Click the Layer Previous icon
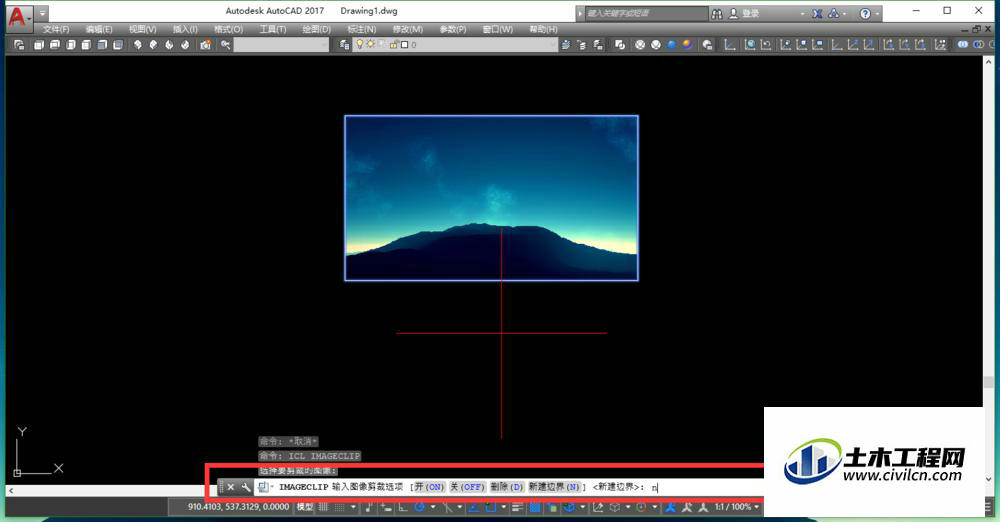The height and width of the screenshot is (522, 1000). pos(582,45)
